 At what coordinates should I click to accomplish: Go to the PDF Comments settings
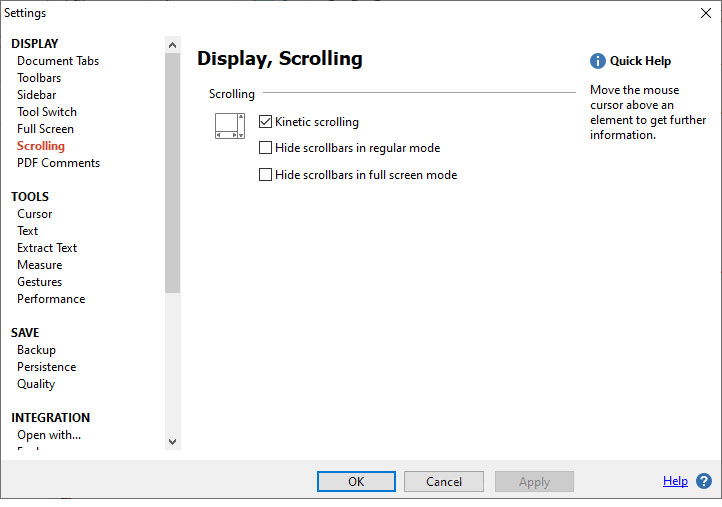[x=58, y=163]
